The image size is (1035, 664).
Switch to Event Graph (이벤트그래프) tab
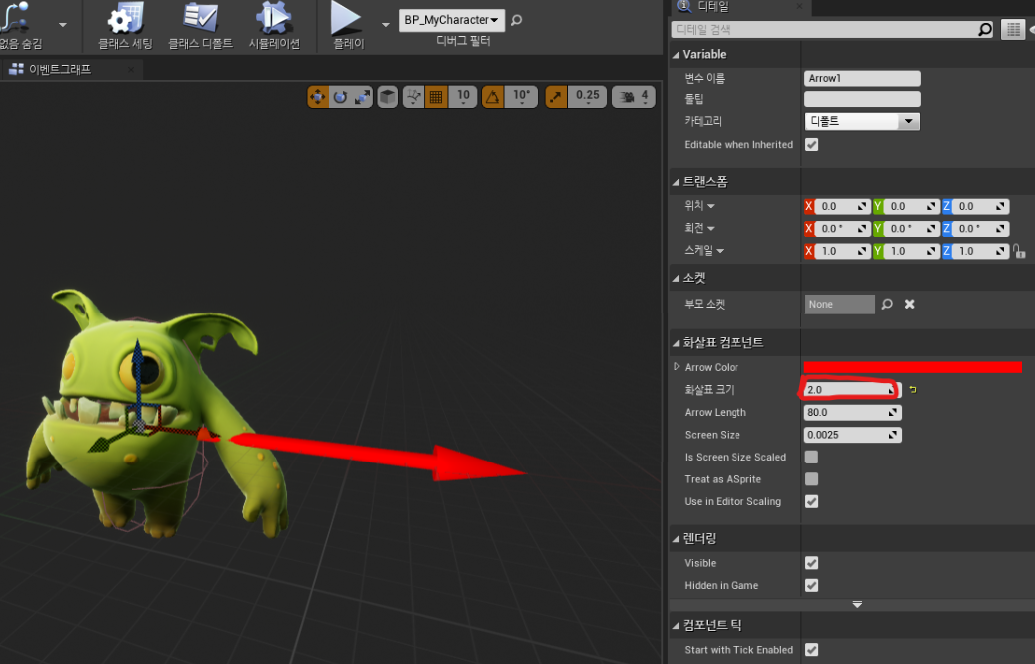click(59, 69)
